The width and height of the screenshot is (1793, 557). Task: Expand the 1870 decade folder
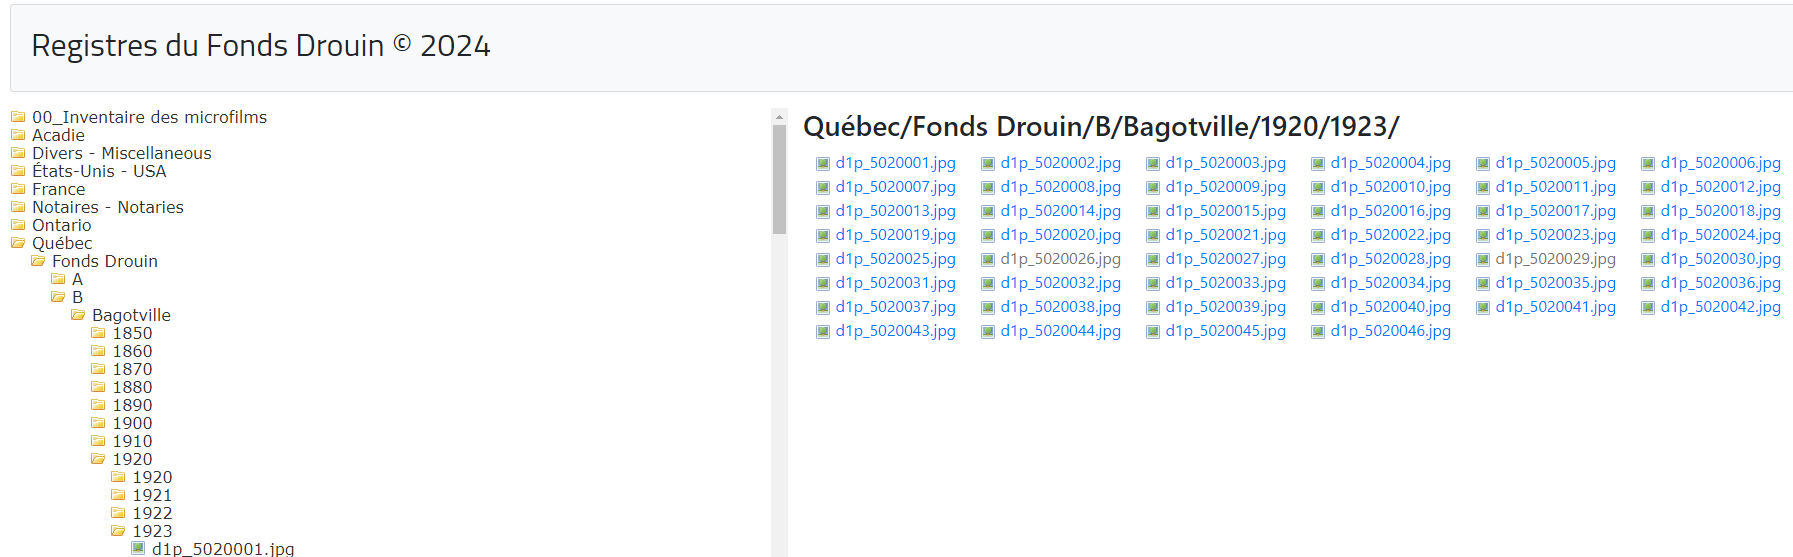click(x=132, y=369)
